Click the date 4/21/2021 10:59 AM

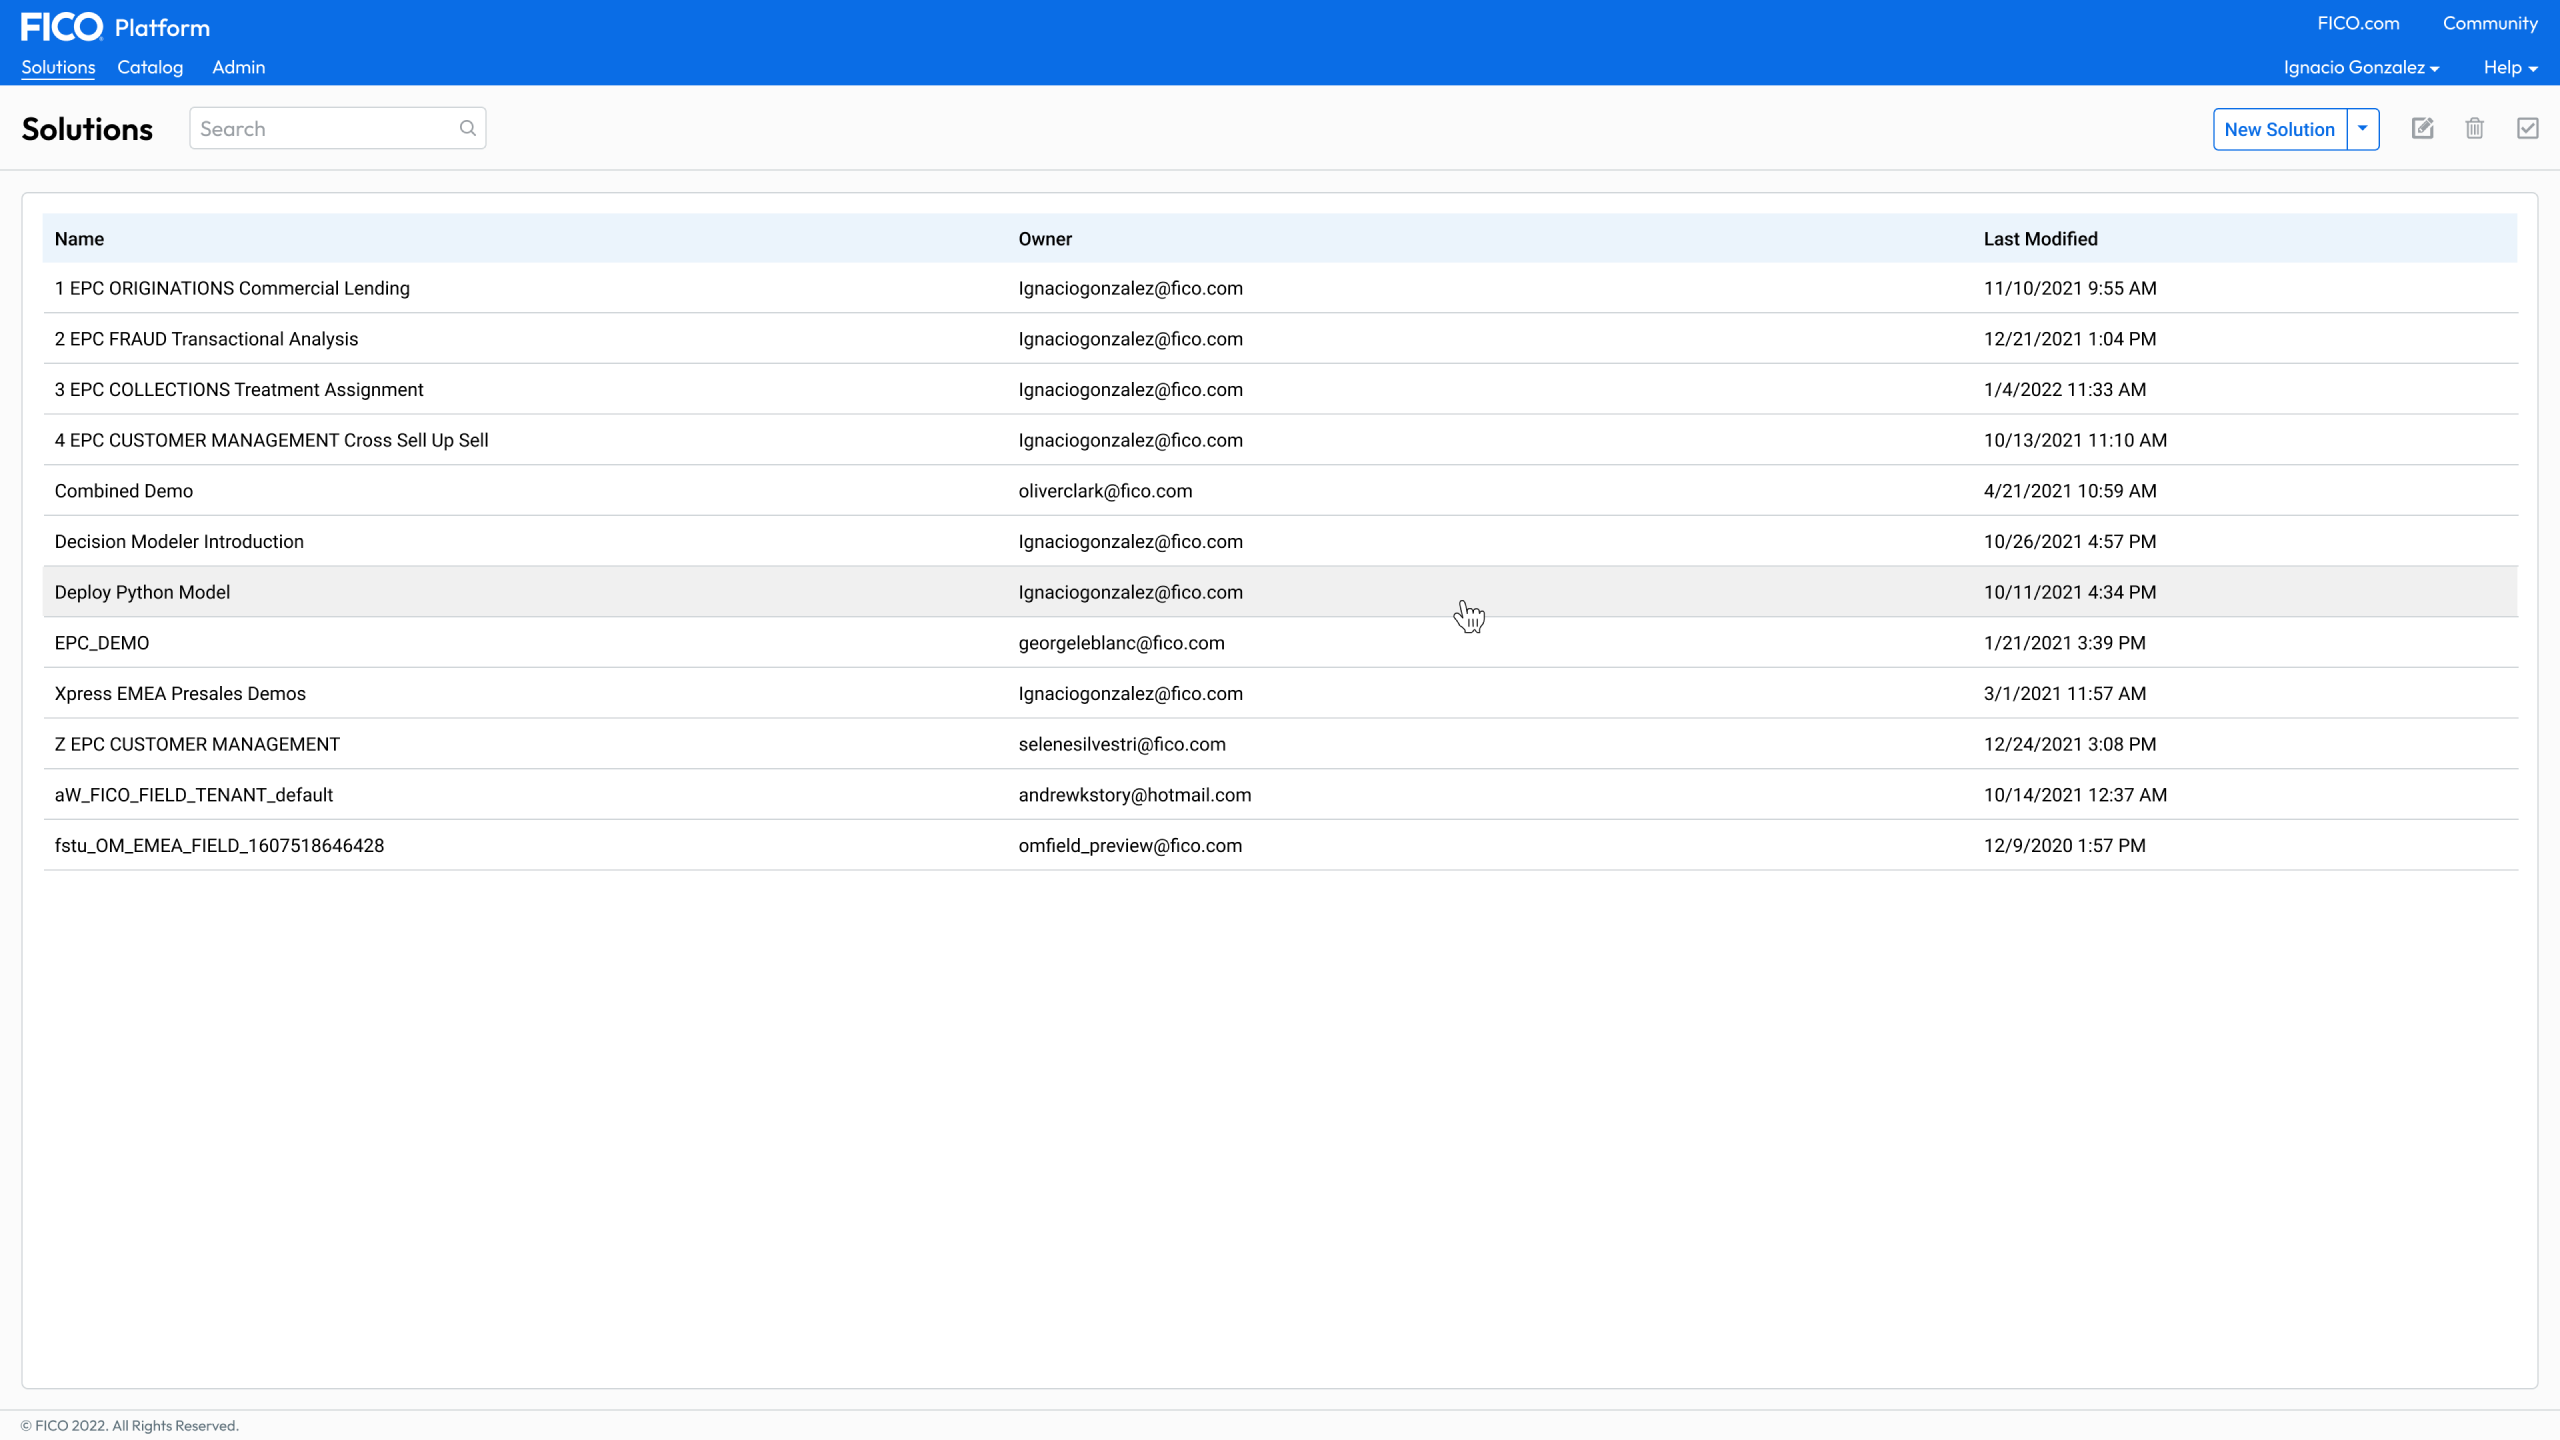coord(2070,491)
